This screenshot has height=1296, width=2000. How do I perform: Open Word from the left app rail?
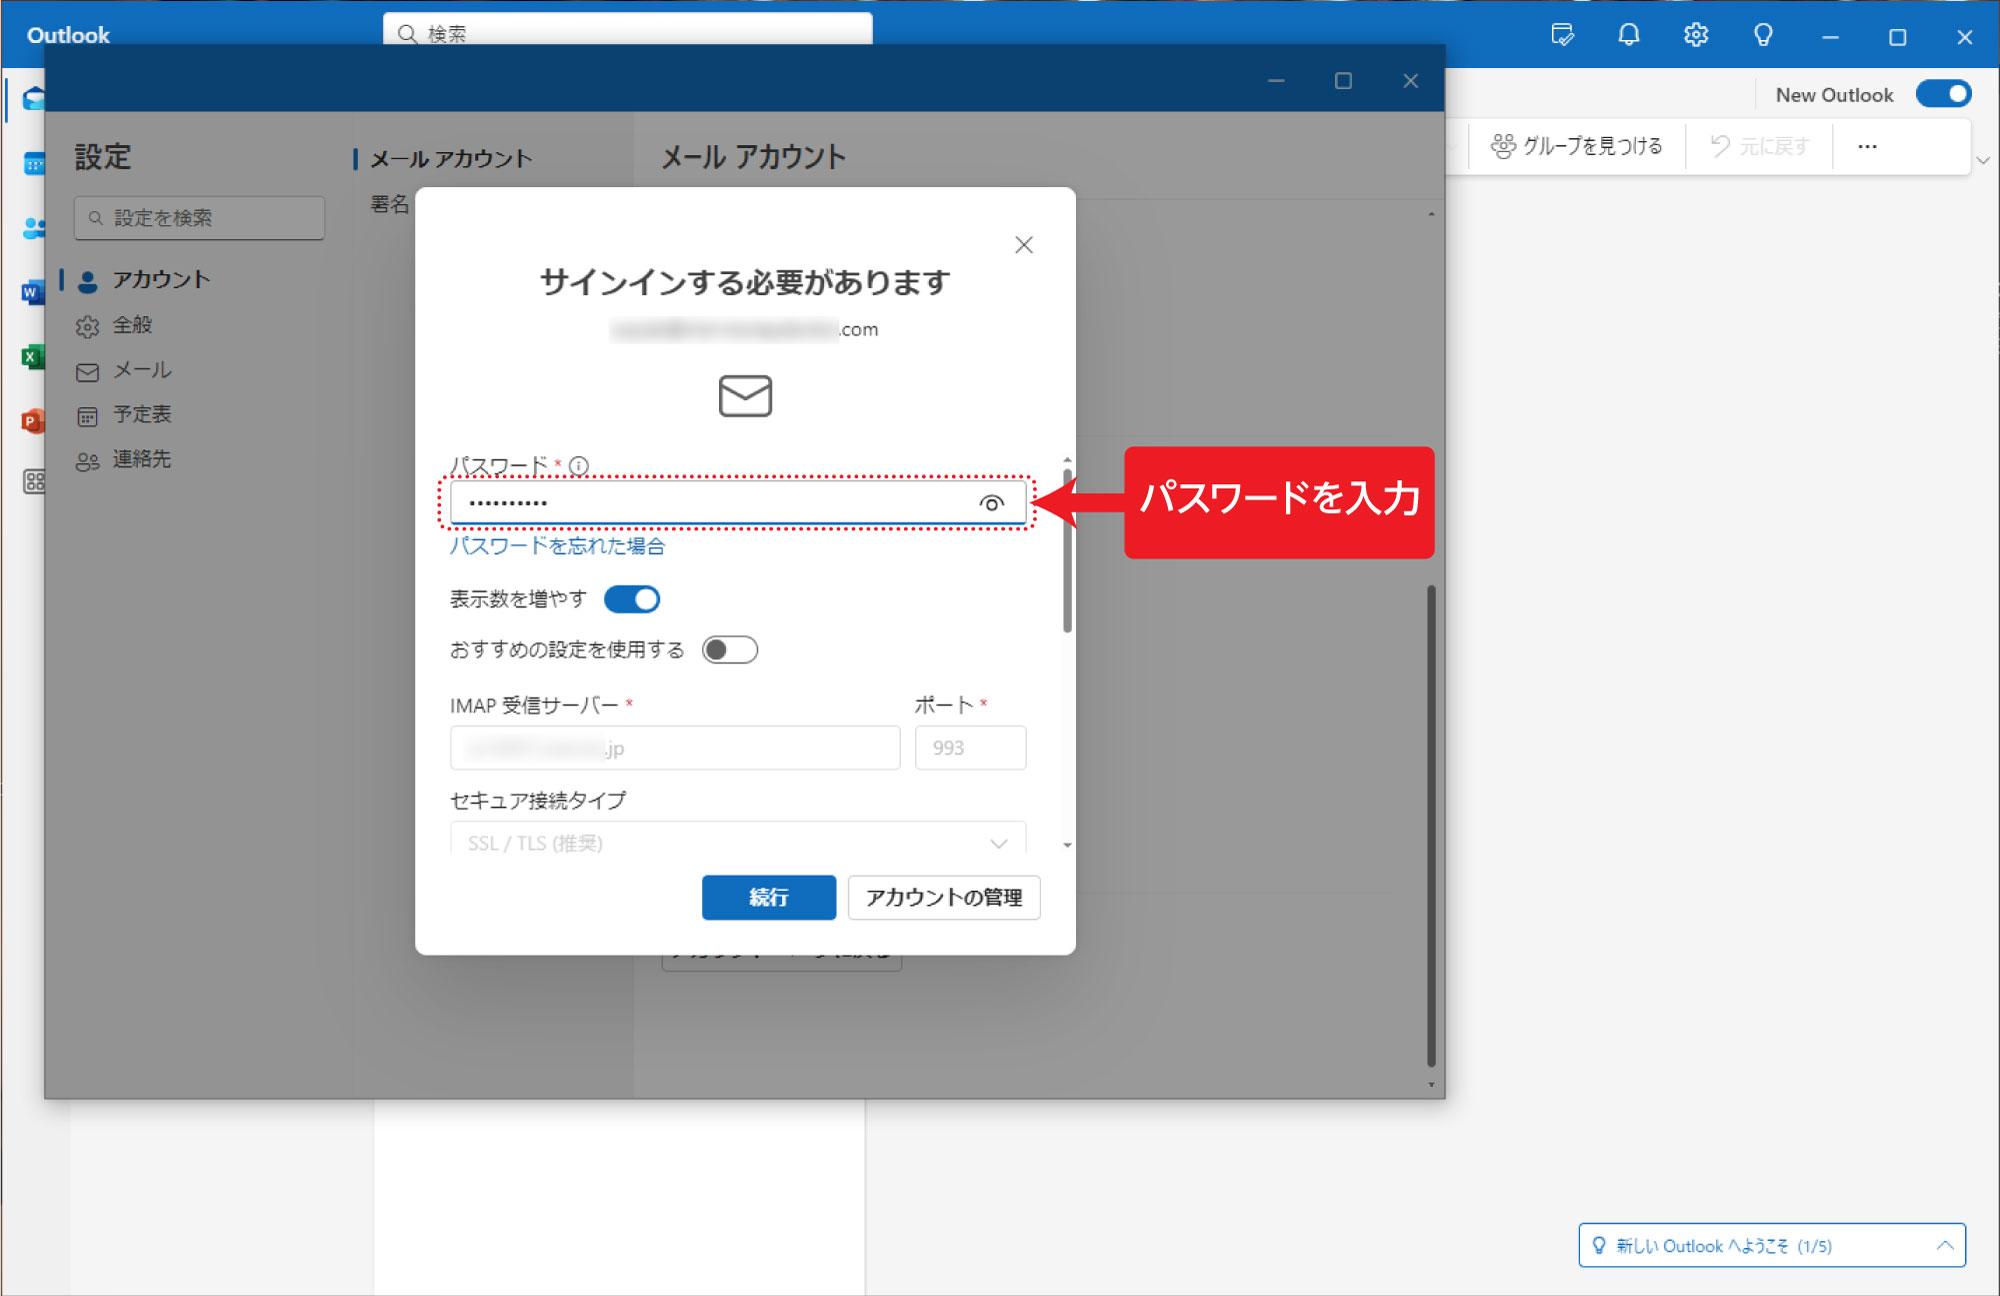[33, 292]
